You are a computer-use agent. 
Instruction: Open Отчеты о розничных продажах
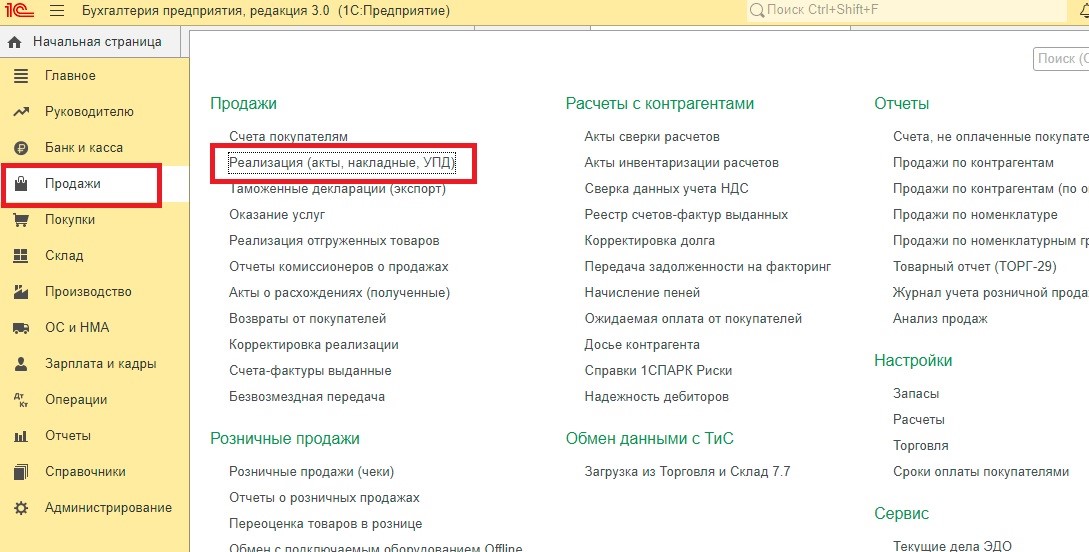click(x=324, y=498)
